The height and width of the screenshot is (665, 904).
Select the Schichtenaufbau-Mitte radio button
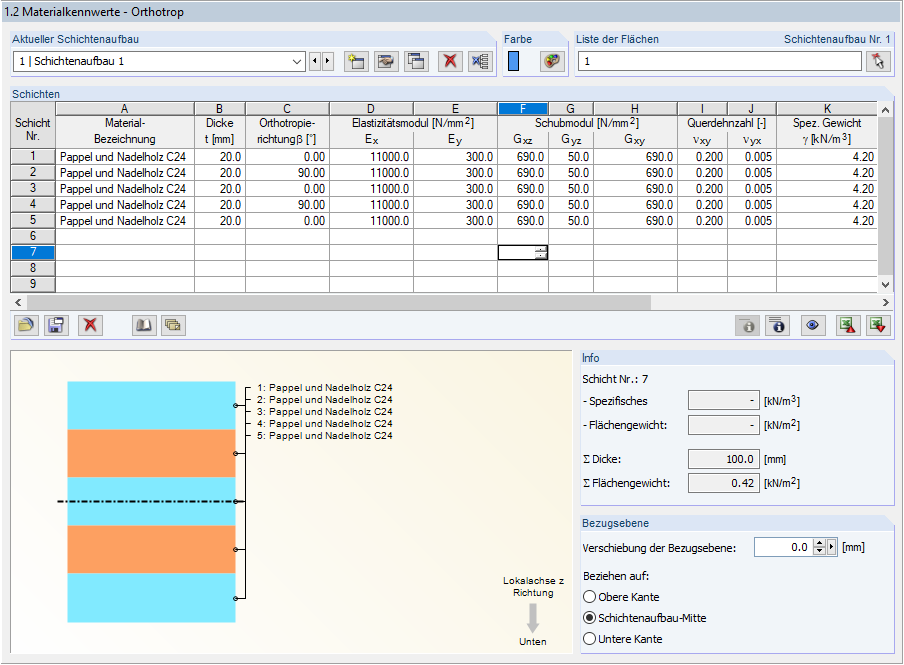(589, 618)
